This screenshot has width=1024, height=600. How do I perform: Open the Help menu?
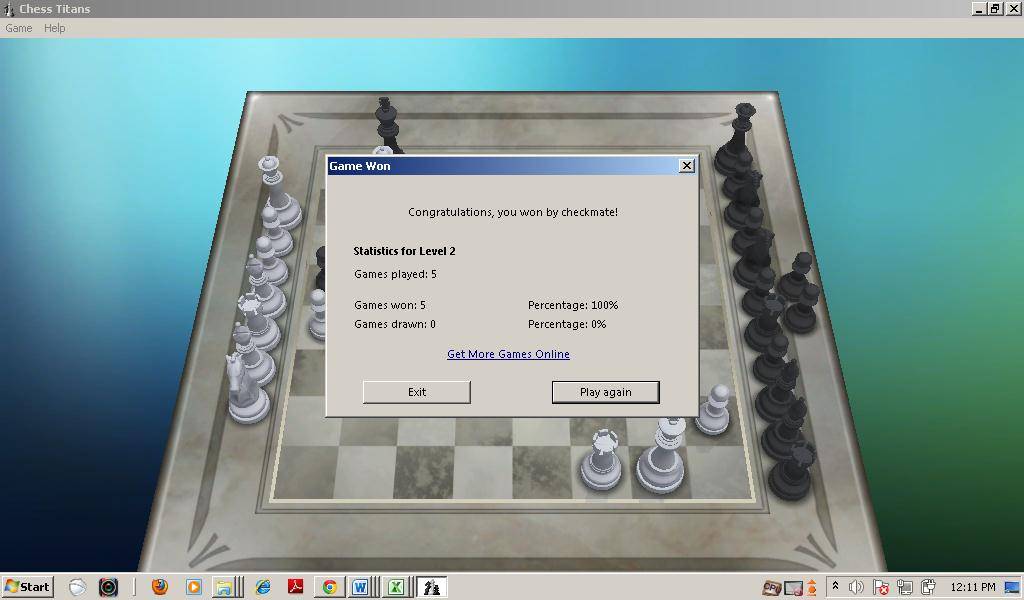pos(54,28)
